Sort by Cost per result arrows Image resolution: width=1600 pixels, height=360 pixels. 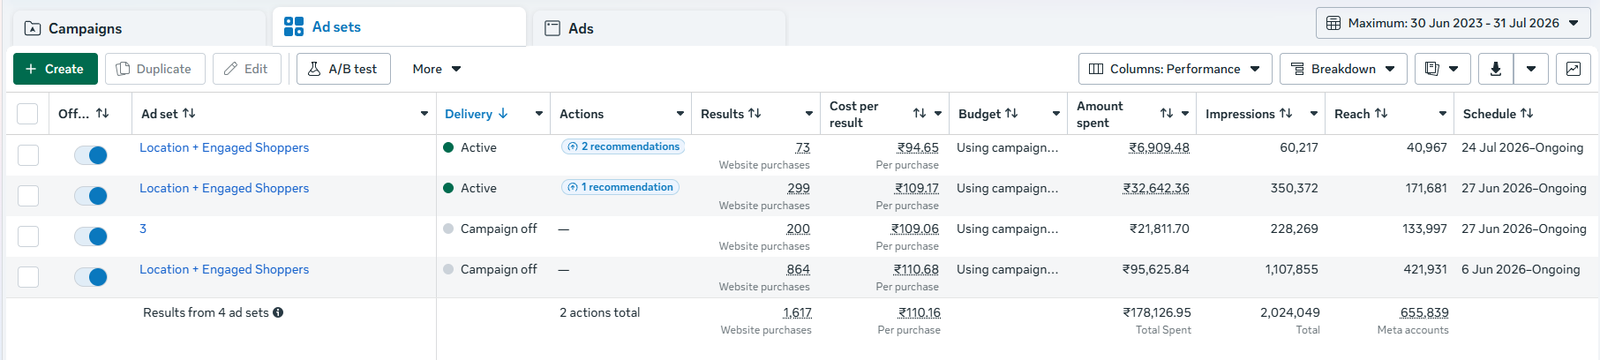[919, 114]
